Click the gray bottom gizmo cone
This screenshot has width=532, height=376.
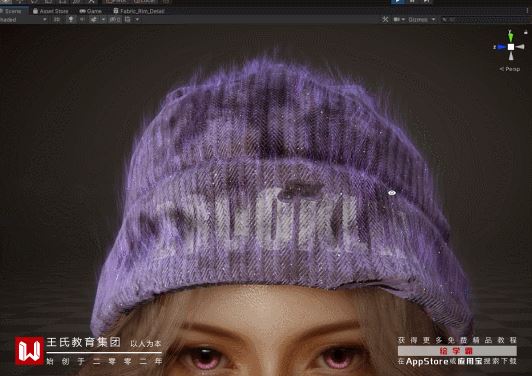click(511, 56)
